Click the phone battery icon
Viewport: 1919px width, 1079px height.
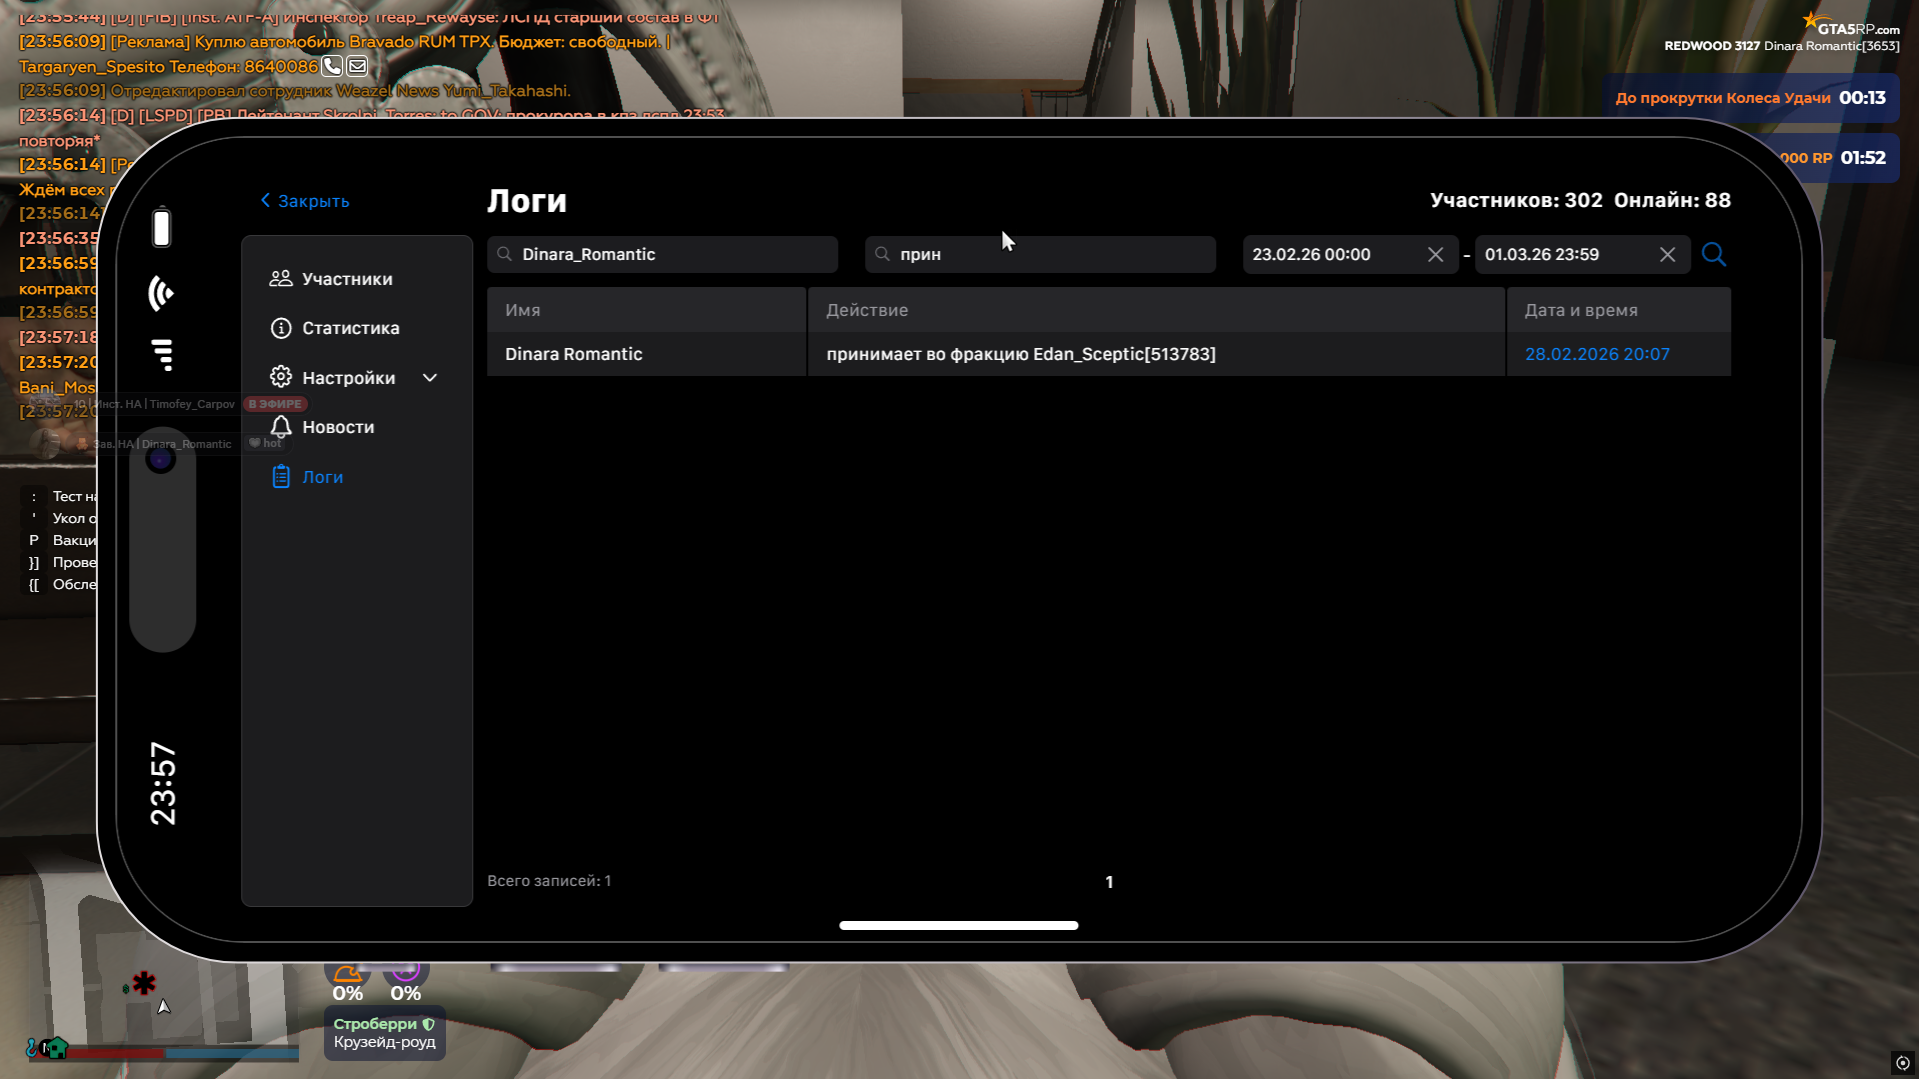(x=161, y=227)
